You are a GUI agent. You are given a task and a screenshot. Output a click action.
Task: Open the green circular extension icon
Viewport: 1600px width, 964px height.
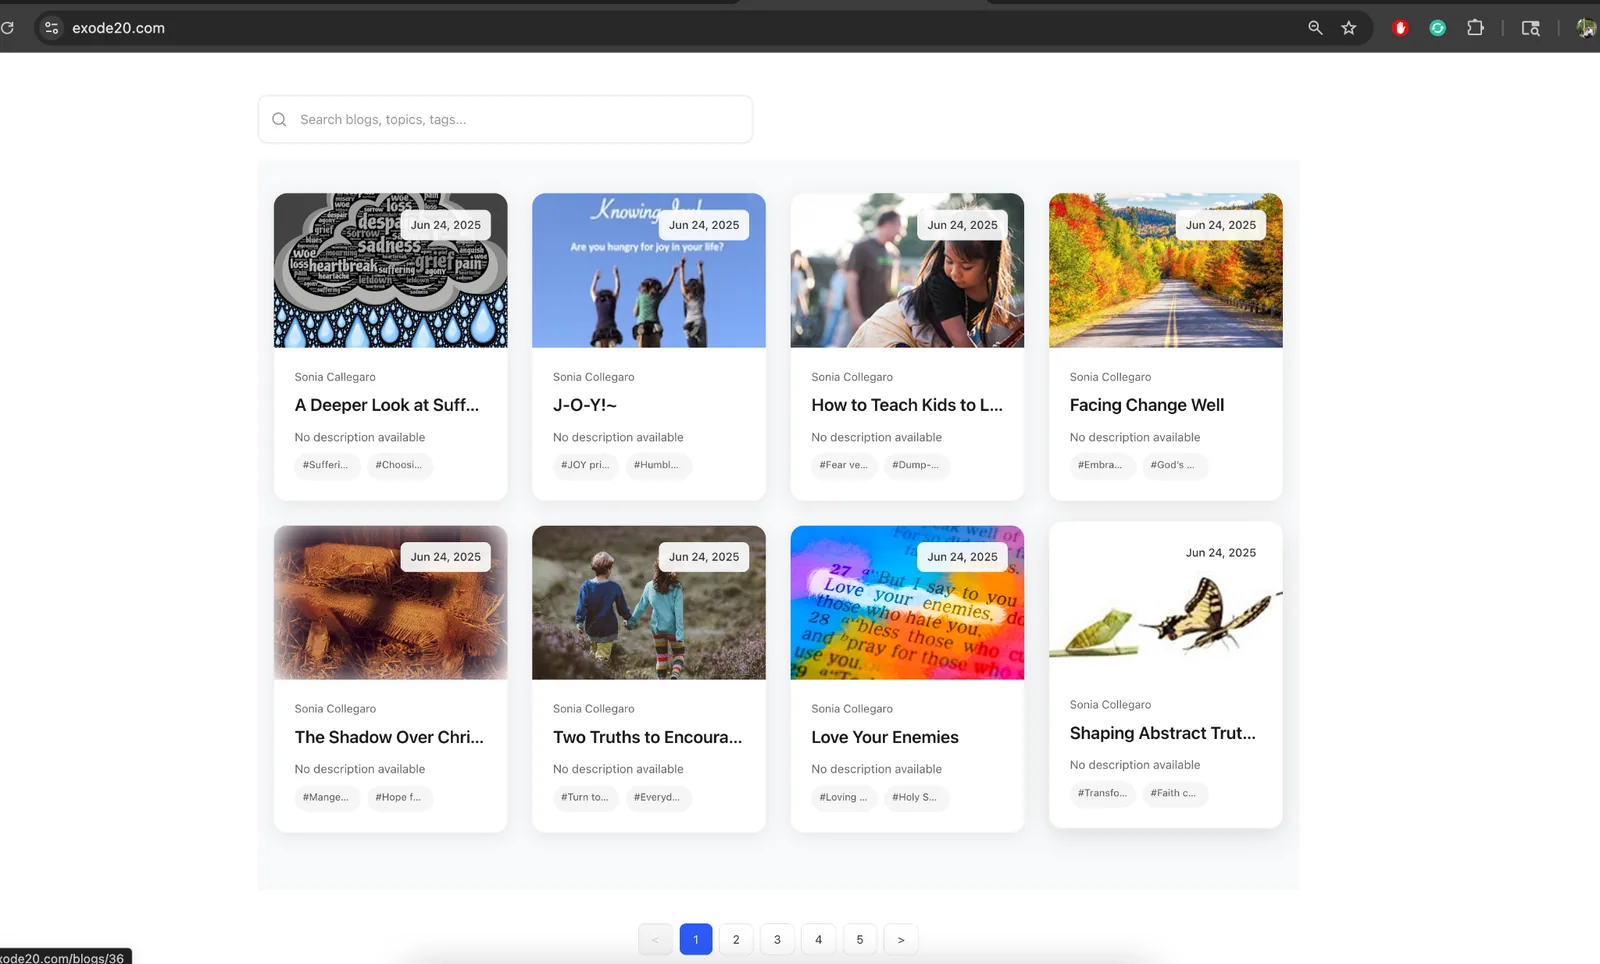(x=1437, y=28)
